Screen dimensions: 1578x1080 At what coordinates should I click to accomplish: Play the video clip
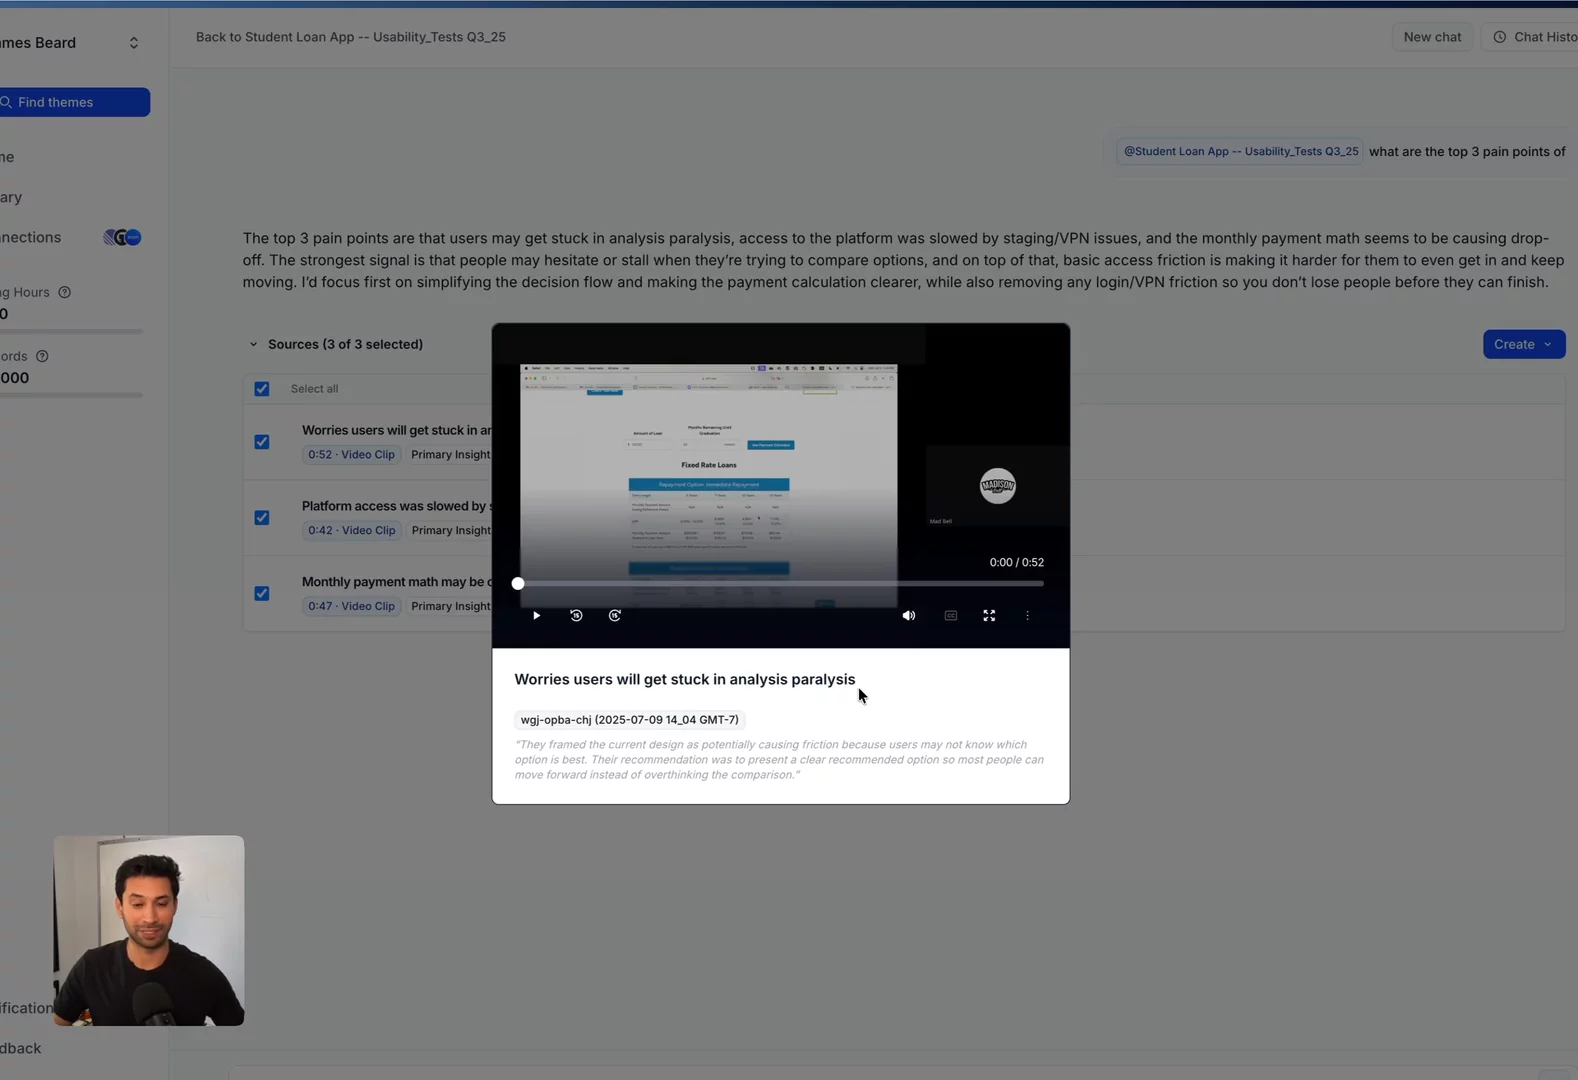[x=537, y=616]
